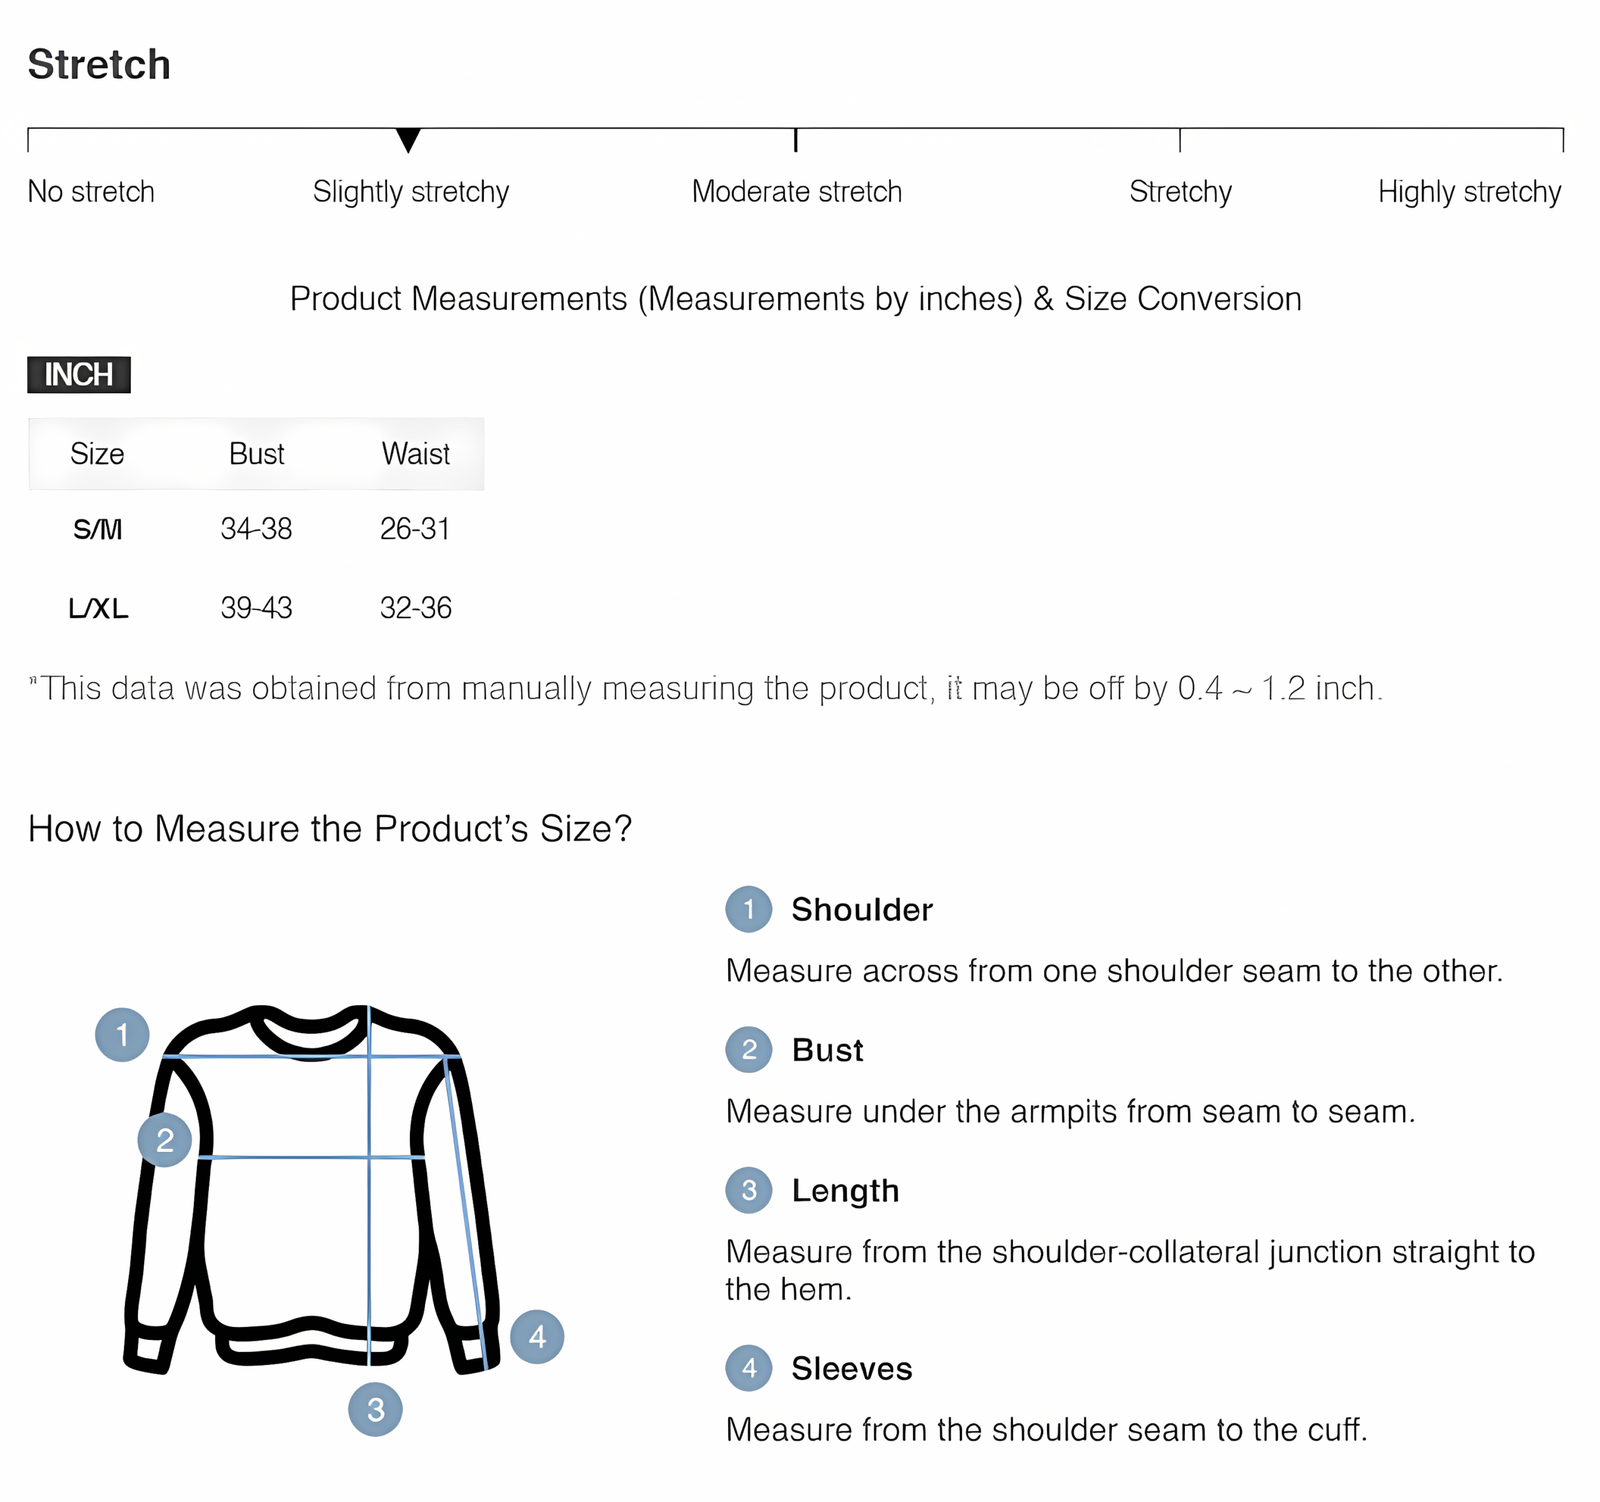Click number 4 badge beside sweater sleeve
The height and width of the screenshot is (1502, 1600).
[x=537, y=1336]
